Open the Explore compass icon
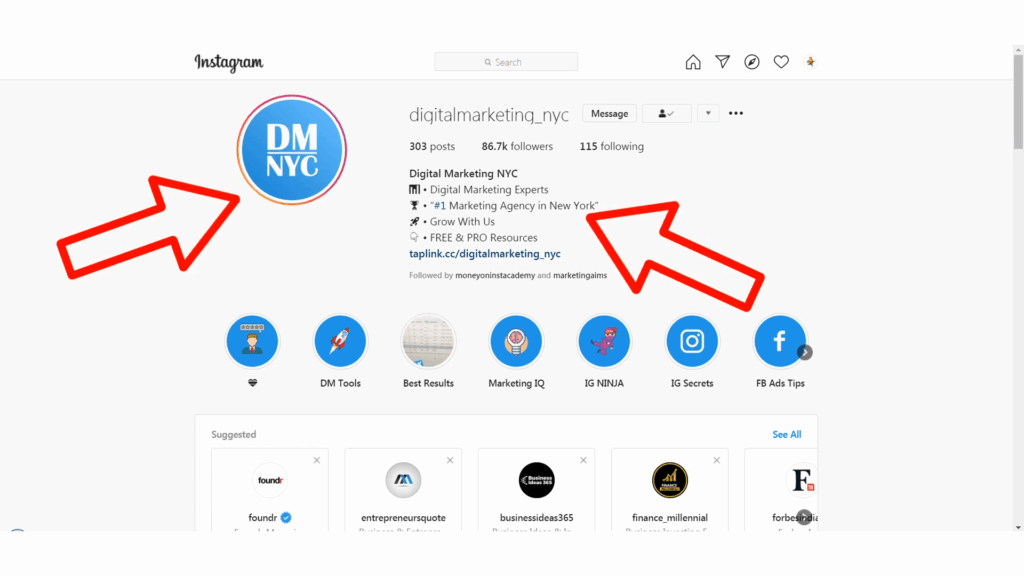1024x576 pixels. coord(752,62)
